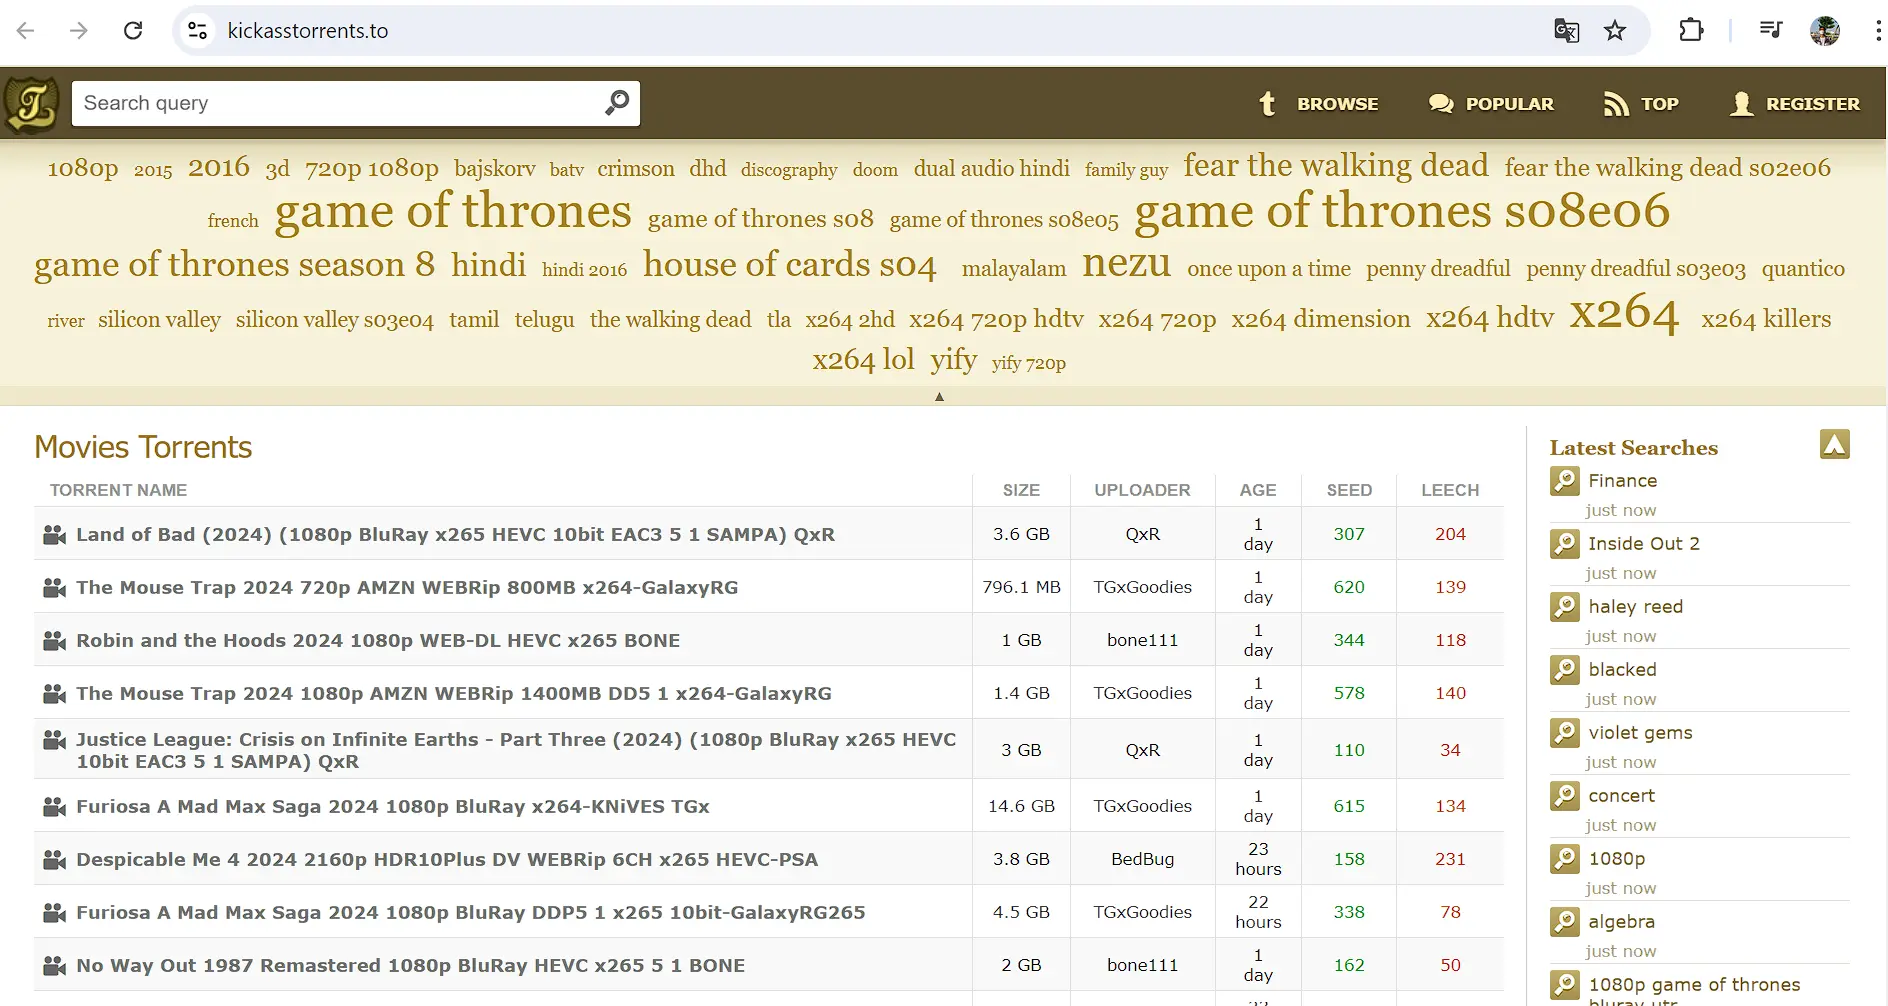The width and height of the screenshot is (1888, 1006).
Task: Open Robin and the Hoods torrent
Action: [378, 641]
